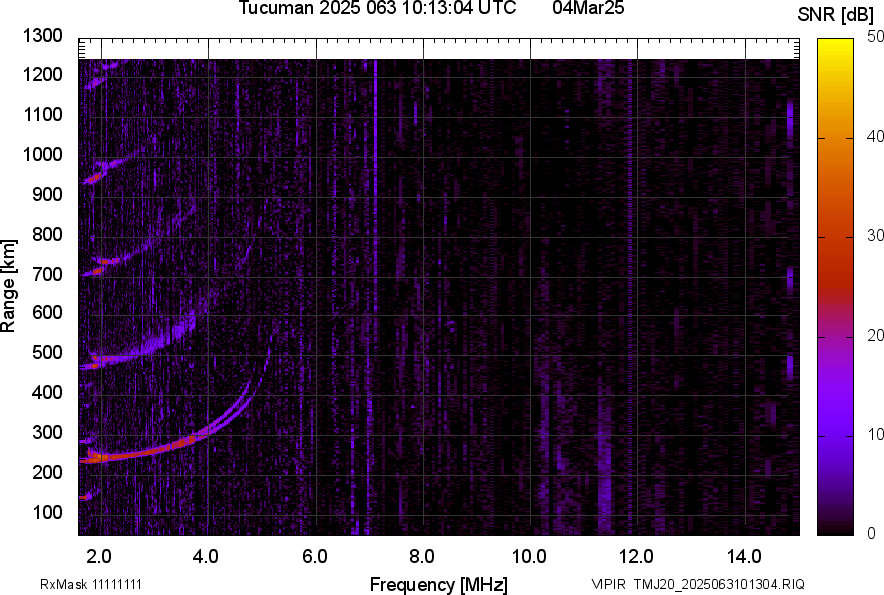
Task: Click the RxMask 11111111 text
Action: (97, 584)
